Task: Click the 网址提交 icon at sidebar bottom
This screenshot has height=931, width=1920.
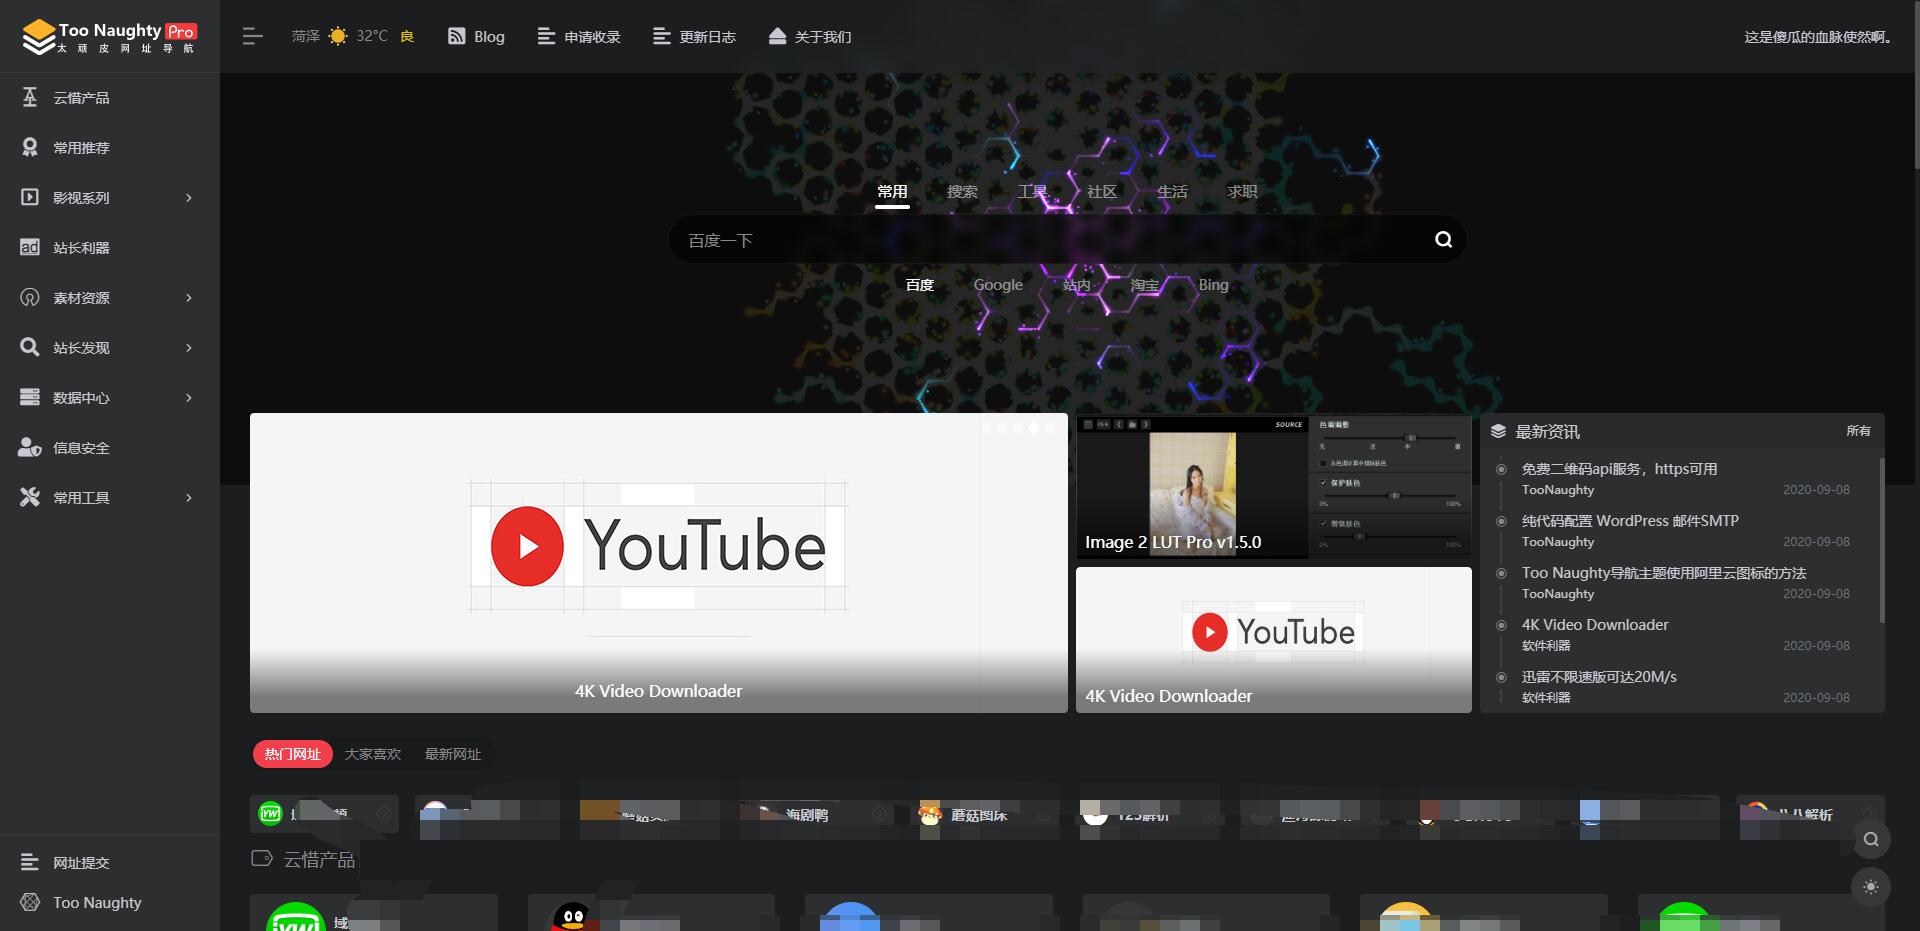Action: [30, 862]
